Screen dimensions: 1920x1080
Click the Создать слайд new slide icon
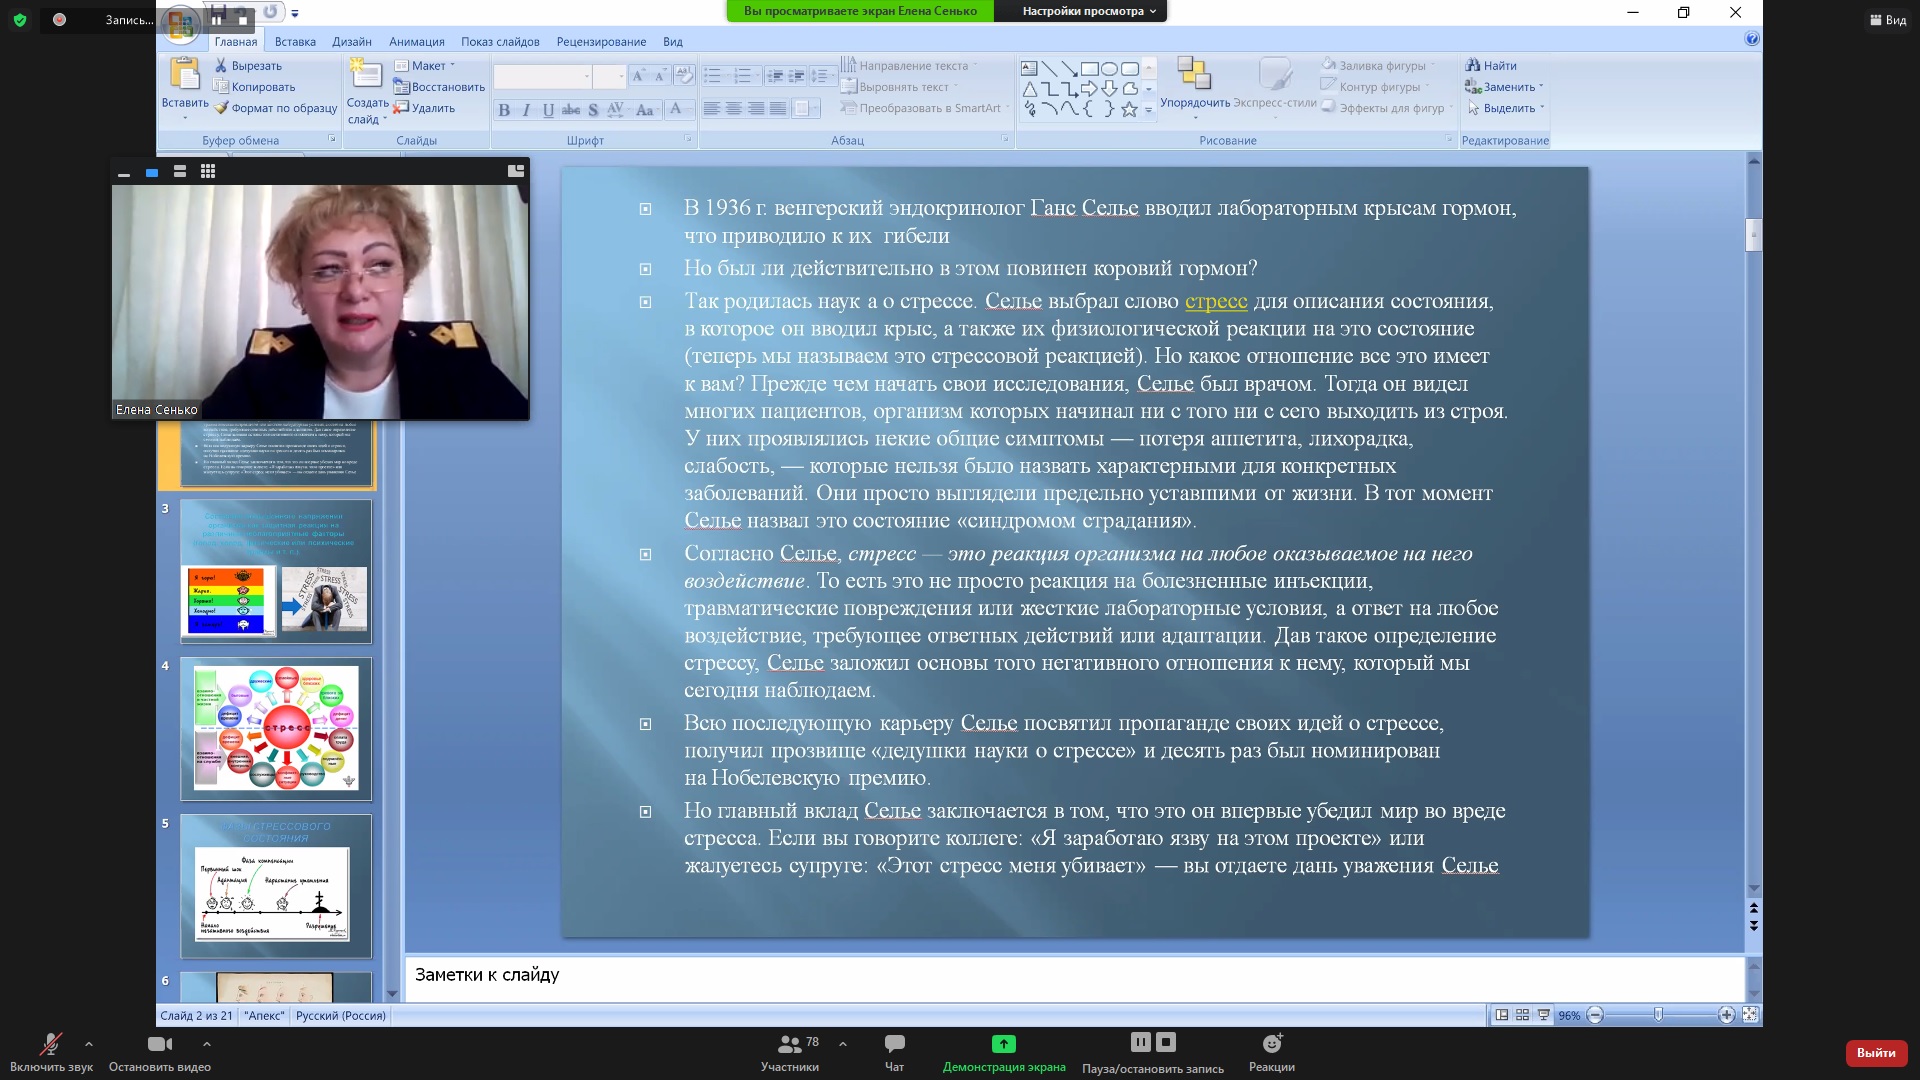pyautogui.click(x=366, y=75)
